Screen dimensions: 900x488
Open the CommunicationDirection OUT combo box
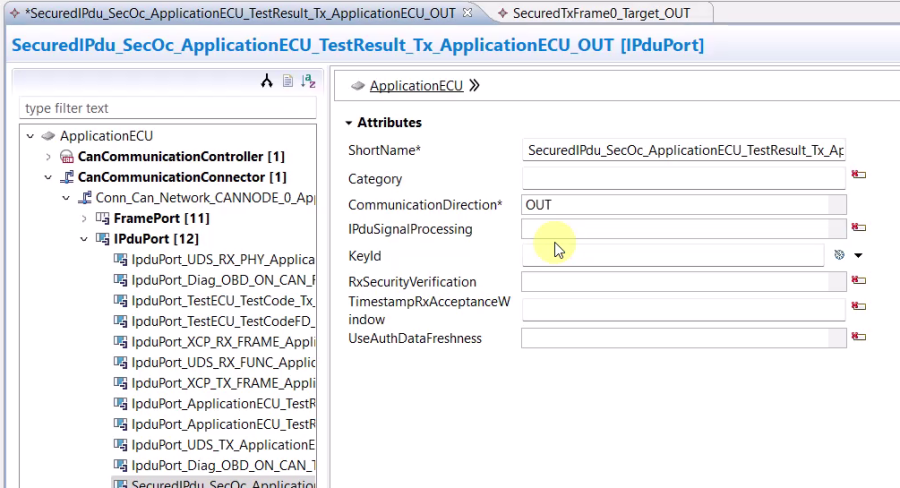point(684,205)
